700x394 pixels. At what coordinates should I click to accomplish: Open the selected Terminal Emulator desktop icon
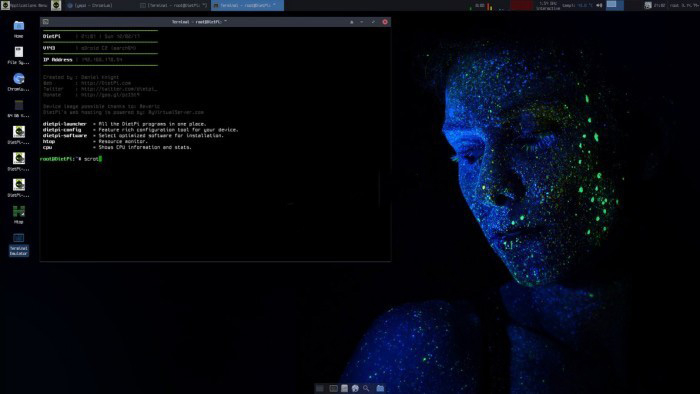[x=19, y=245]
